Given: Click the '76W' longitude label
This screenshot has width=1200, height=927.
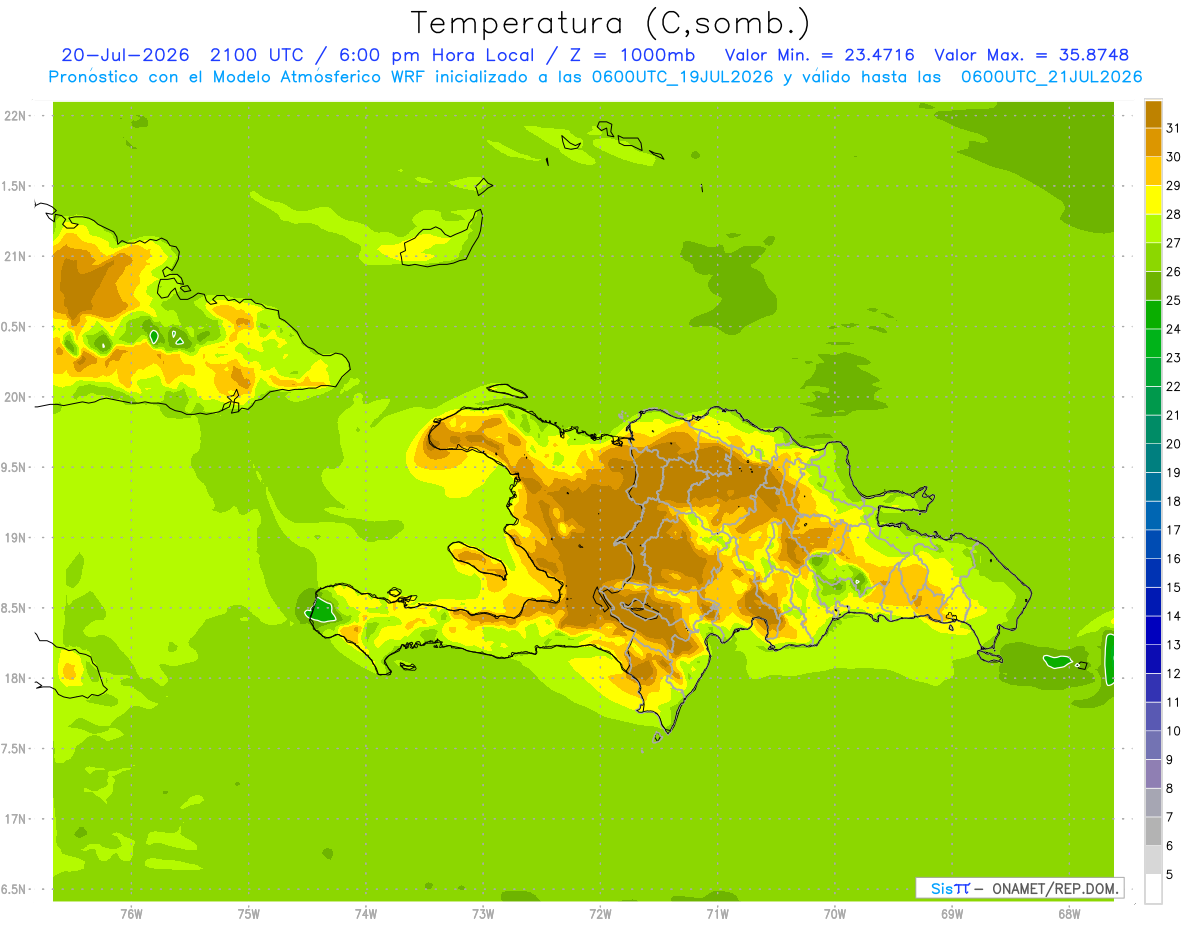Looking at the screenshot, I should [x=131, y=913].
